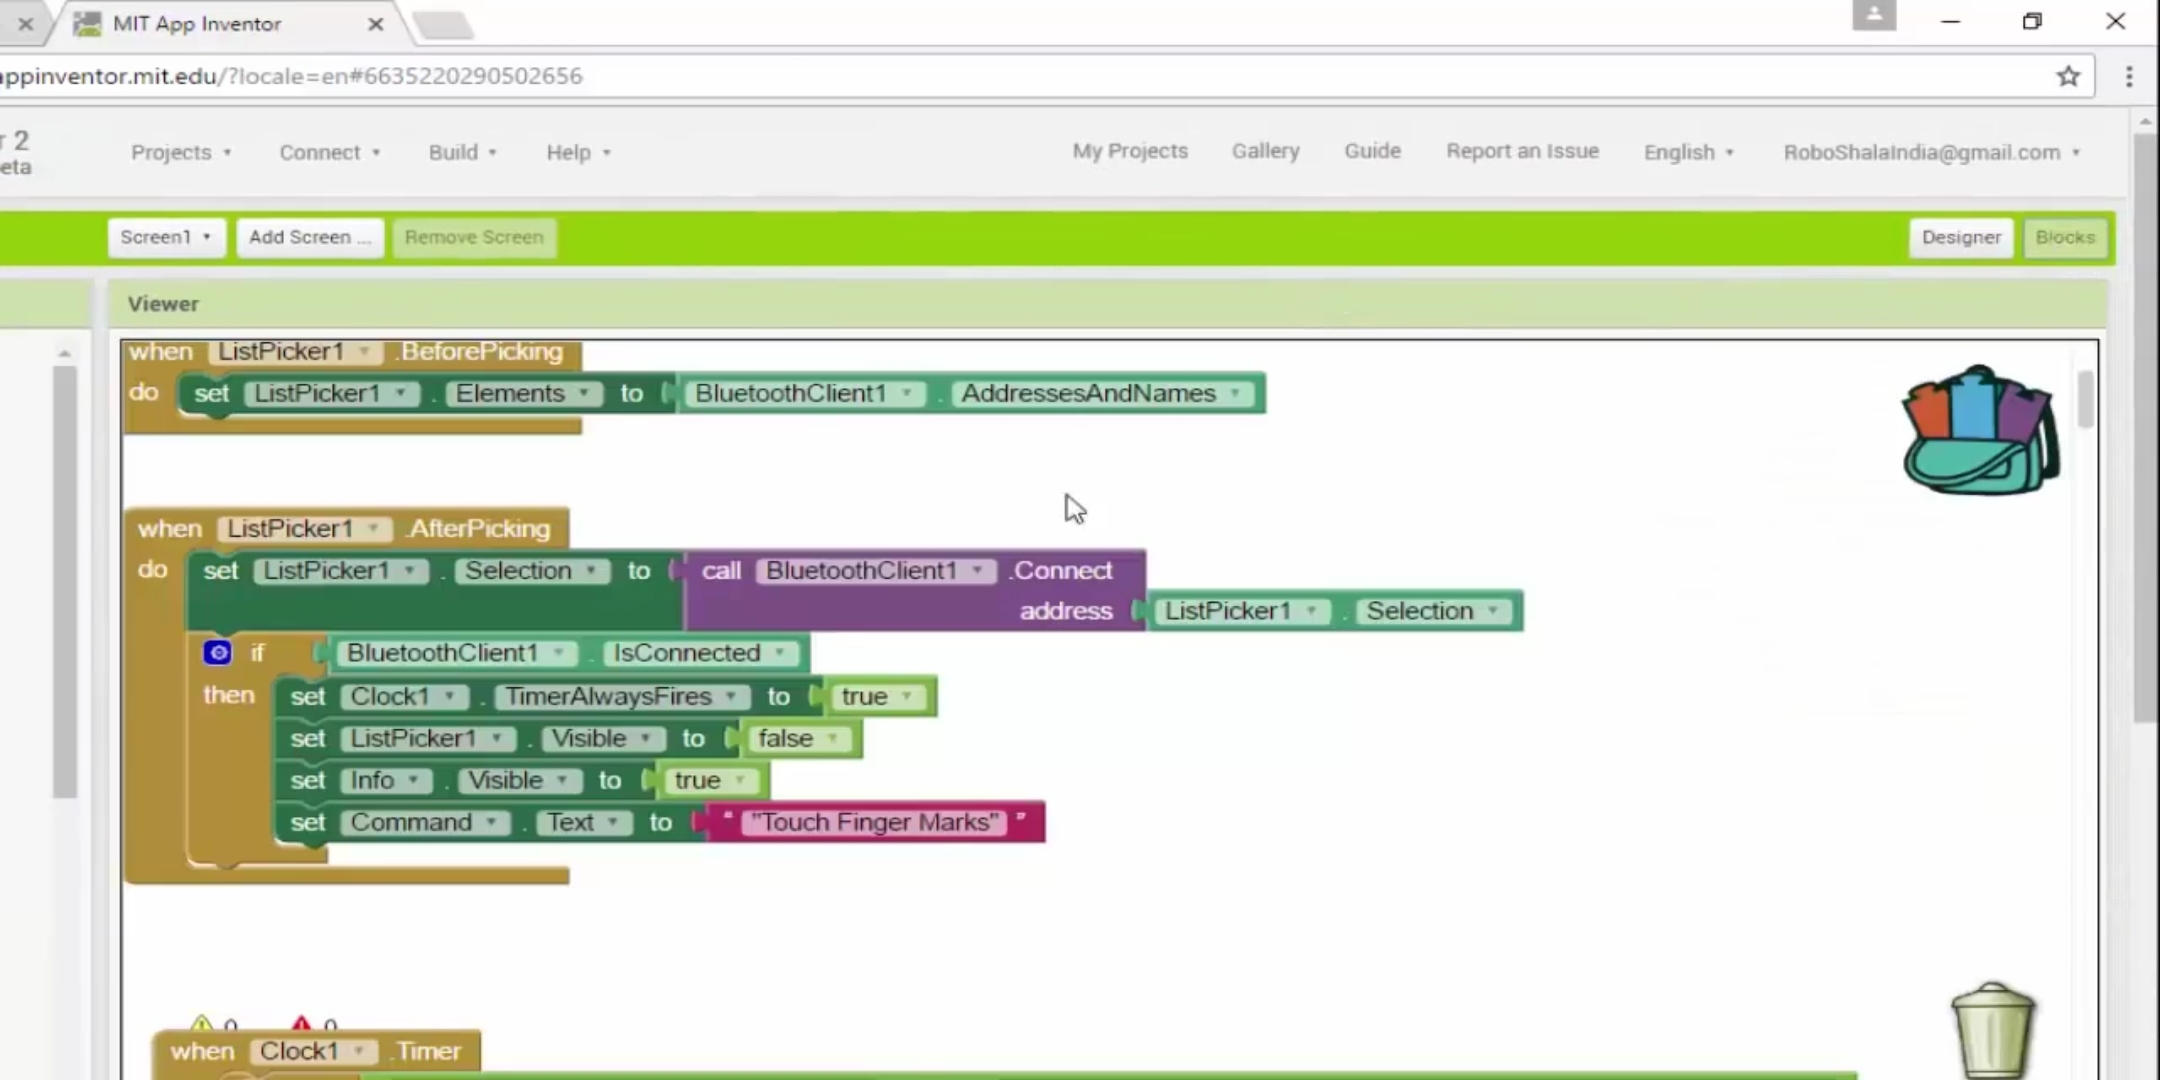The image size is (2160, 1080).
Task: Switch to Blocks view
Action: (2064, 237)
